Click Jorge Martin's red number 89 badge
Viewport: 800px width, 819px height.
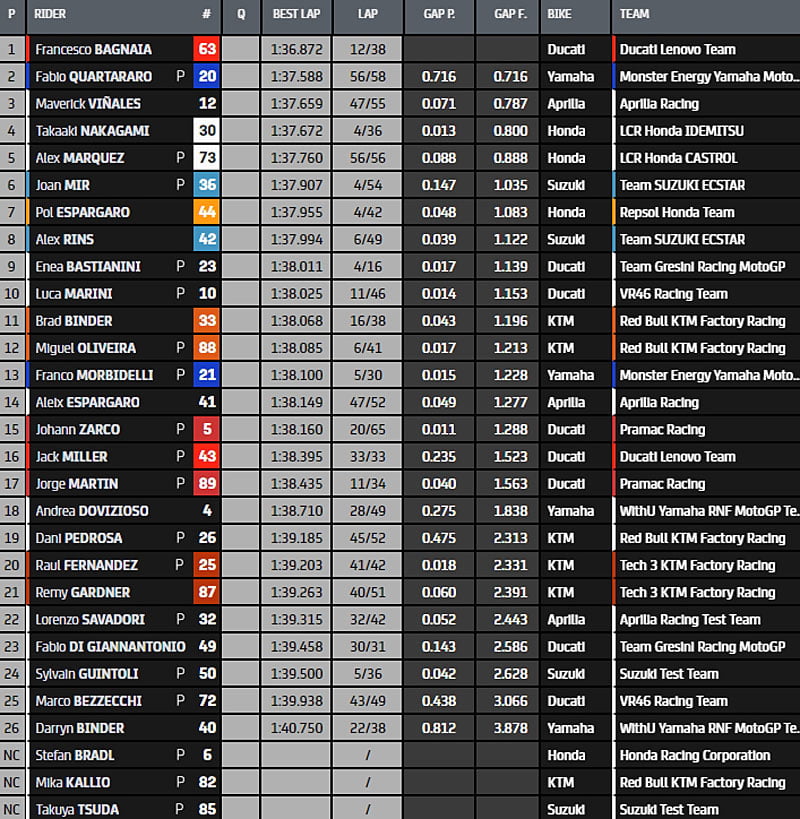pyautogui.click(x=207, y=484)
